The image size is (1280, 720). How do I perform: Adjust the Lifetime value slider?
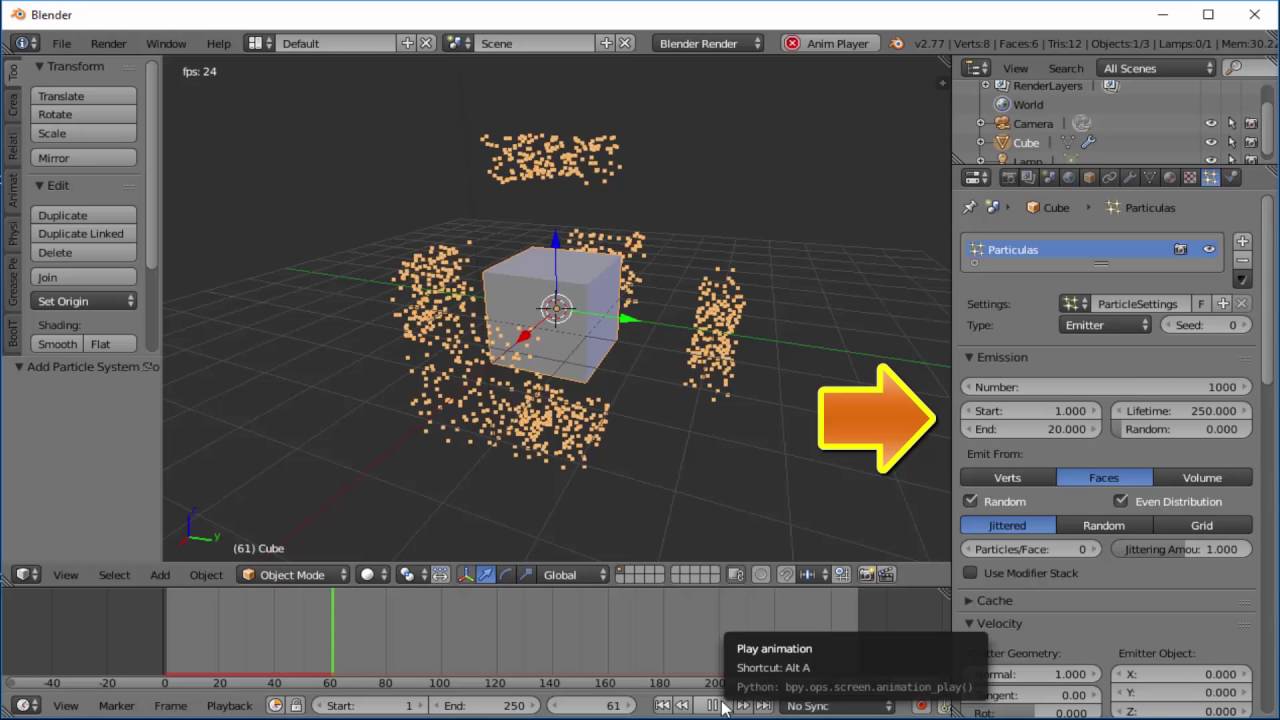[1181, 411]
